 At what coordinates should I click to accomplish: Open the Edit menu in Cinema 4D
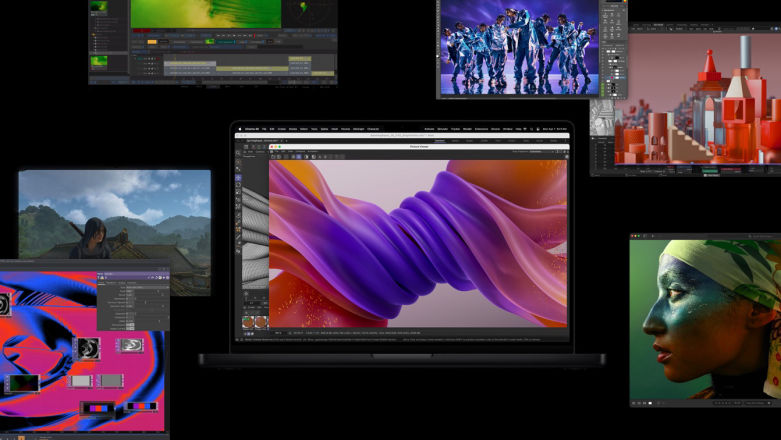click(272, 129)
